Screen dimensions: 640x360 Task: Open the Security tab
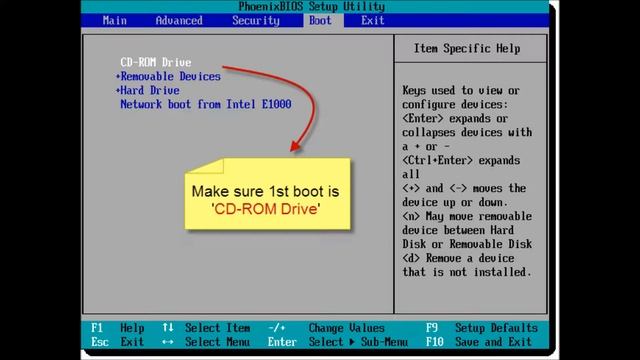click(x=256, y=20)
